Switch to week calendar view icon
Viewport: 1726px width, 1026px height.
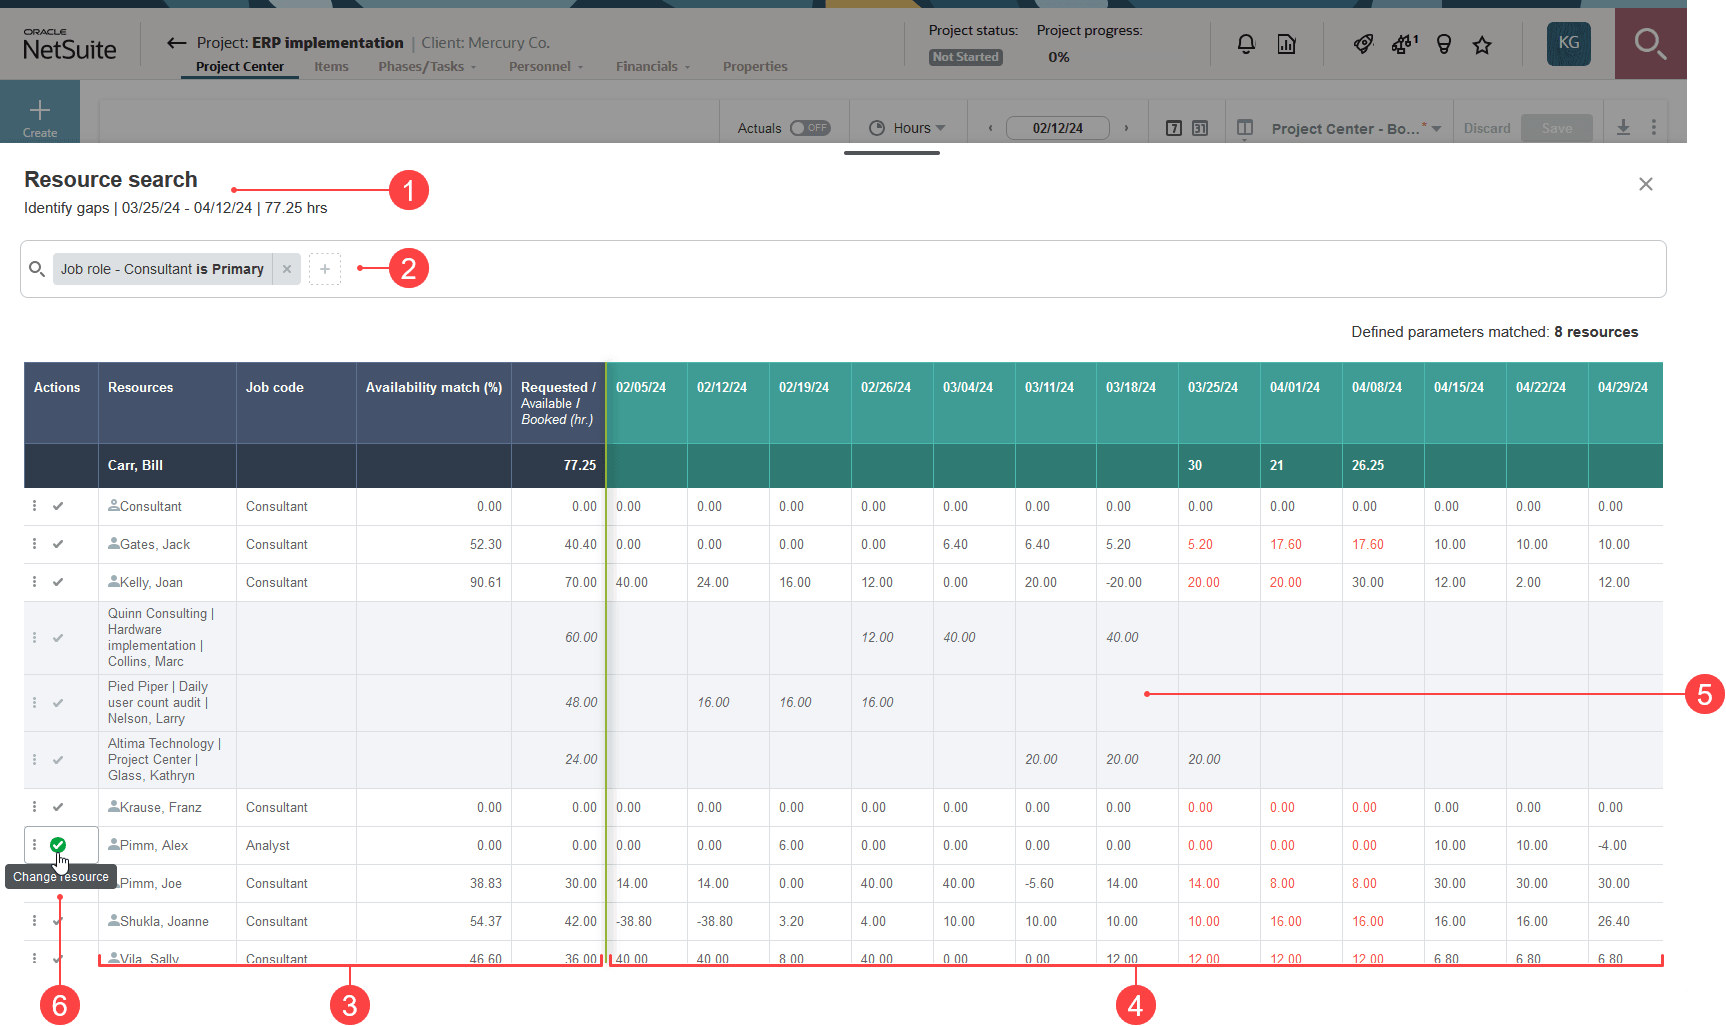[x=1174, y=128]
